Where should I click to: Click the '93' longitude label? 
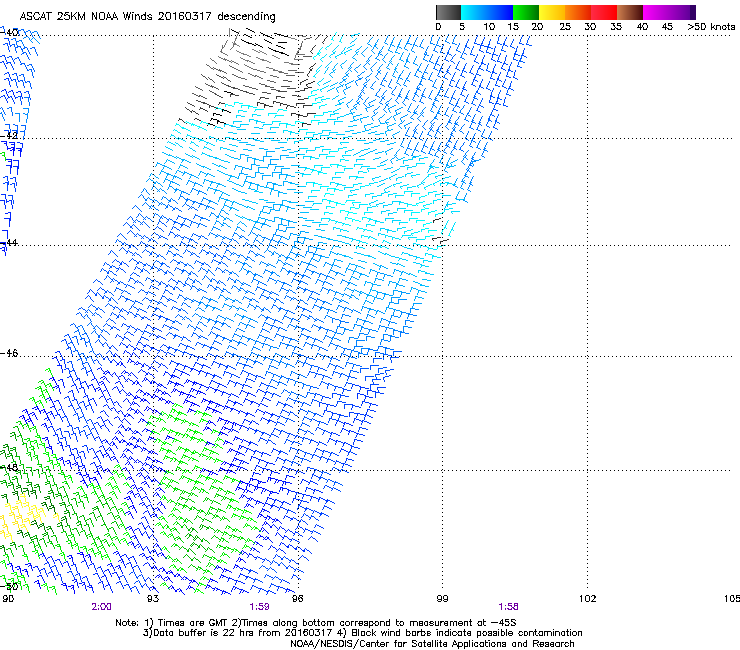pos(153,599)
